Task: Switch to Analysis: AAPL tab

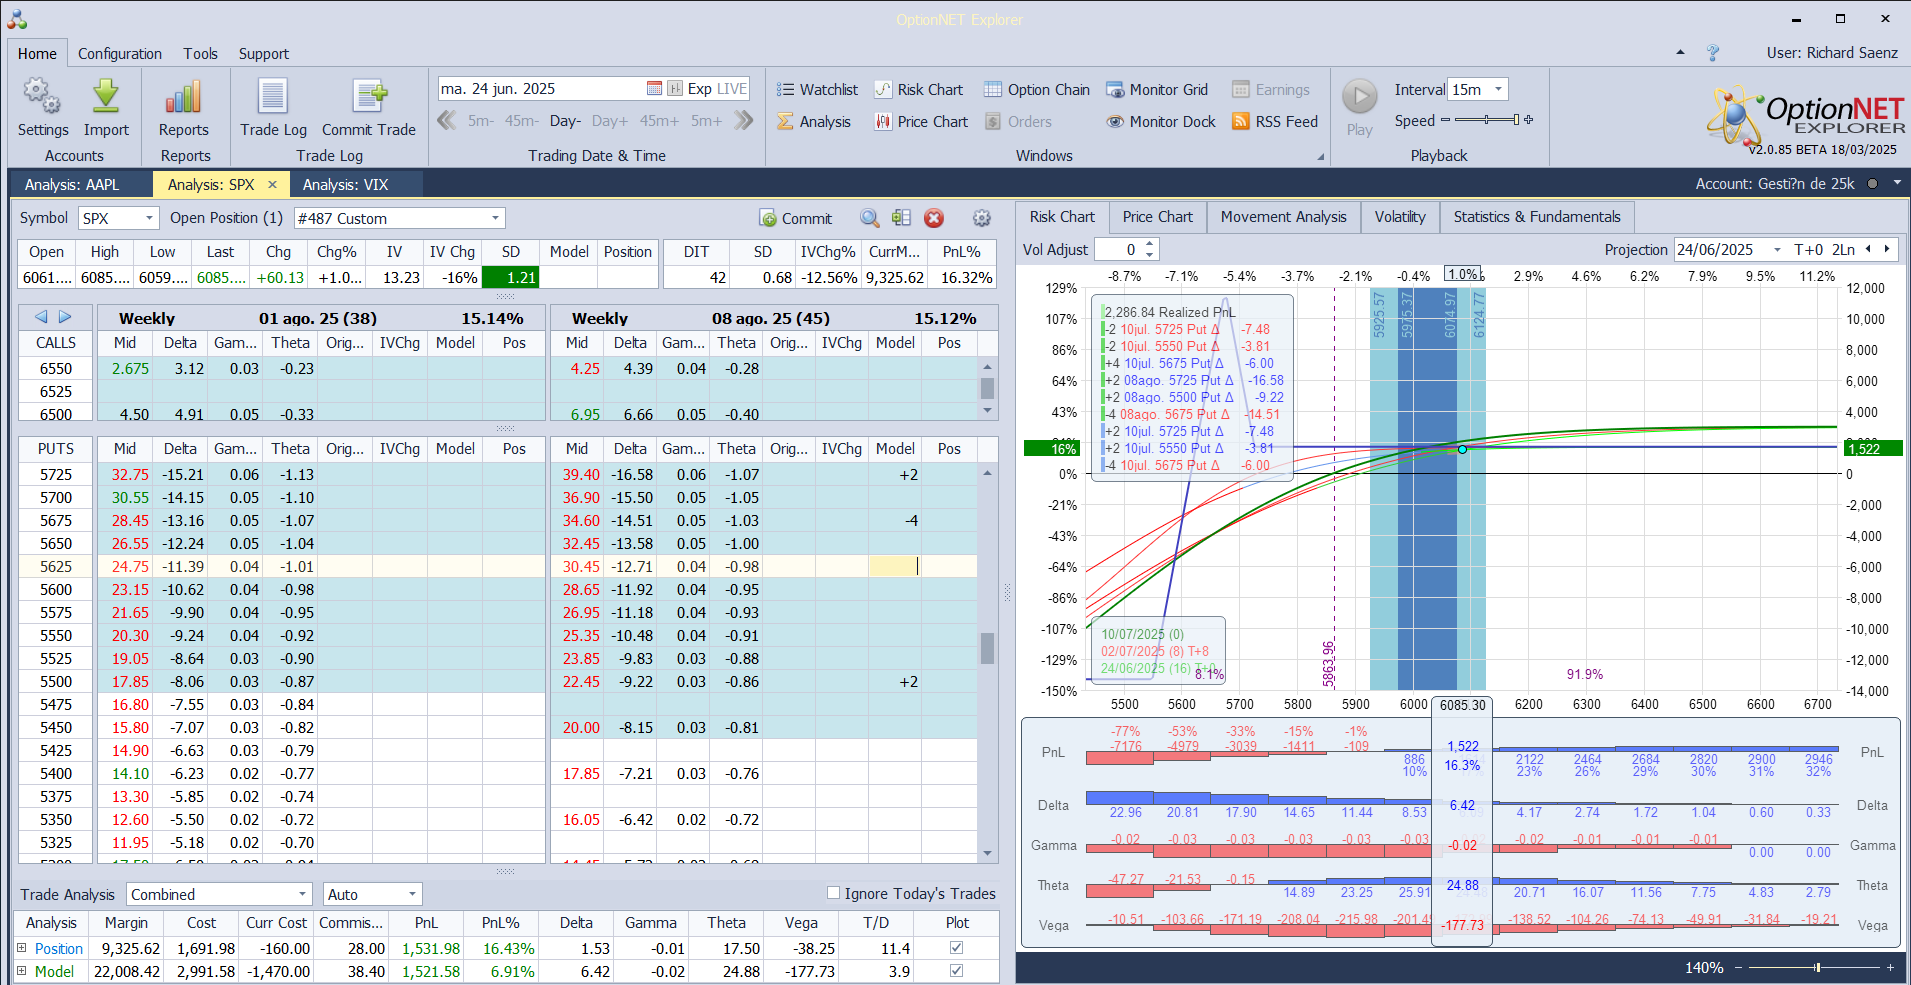Action: (x=72, y=185)
